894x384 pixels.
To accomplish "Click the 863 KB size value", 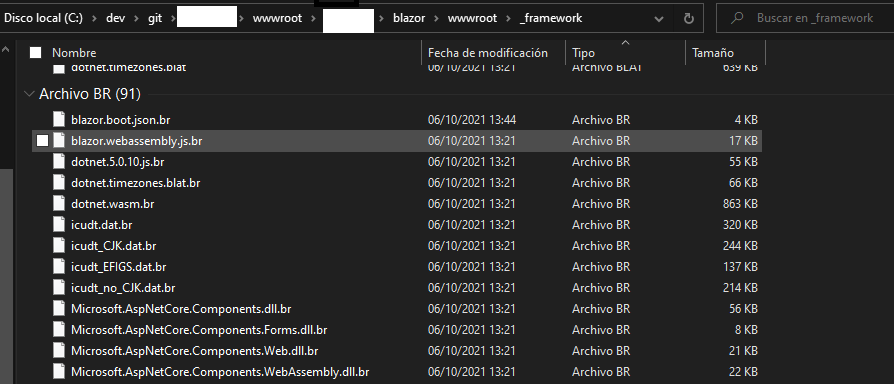I will point(740,204).
